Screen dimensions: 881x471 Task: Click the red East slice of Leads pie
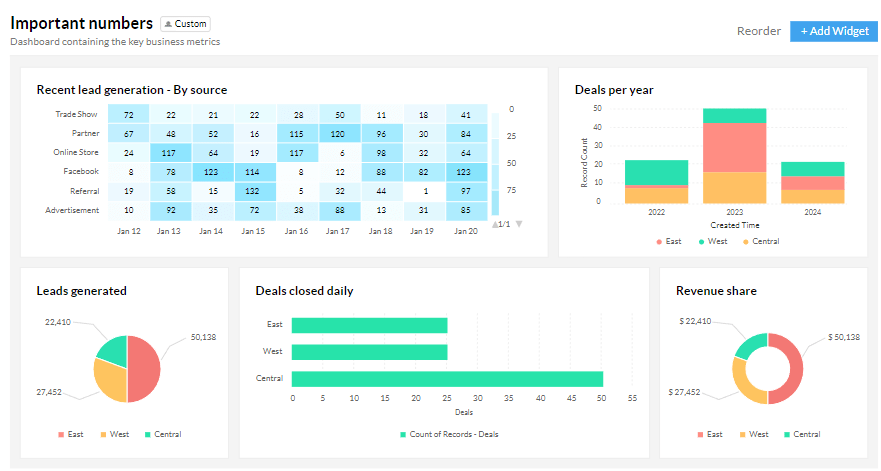pos(145,369)
